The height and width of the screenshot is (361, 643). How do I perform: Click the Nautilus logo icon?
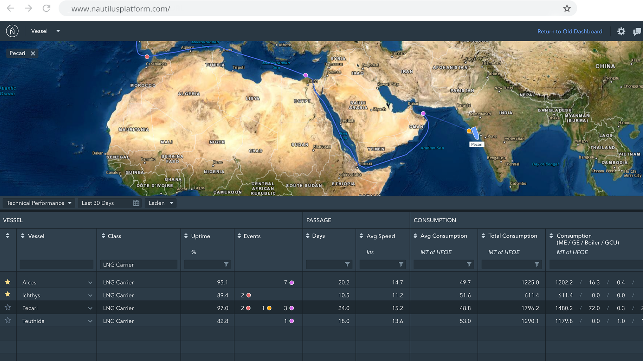[x=12, y=31]
